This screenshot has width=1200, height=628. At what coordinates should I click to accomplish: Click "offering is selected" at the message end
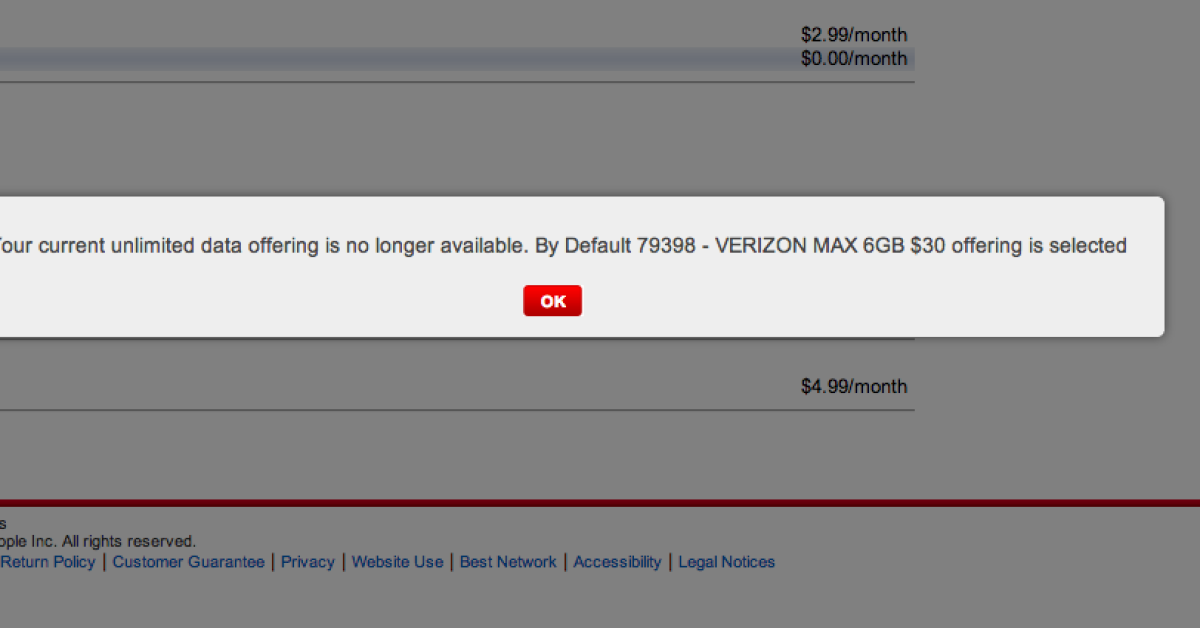click(1039, 246)
